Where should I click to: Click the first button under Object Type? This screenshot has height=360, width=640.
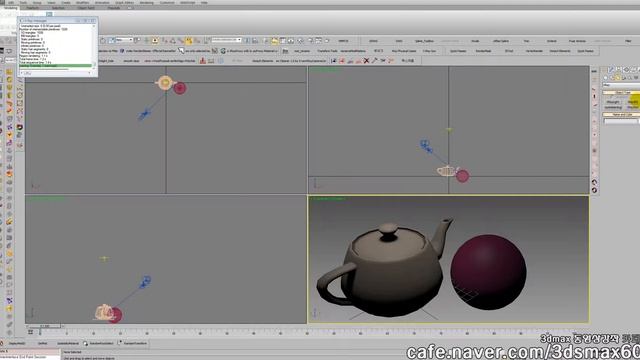point(613,102)
